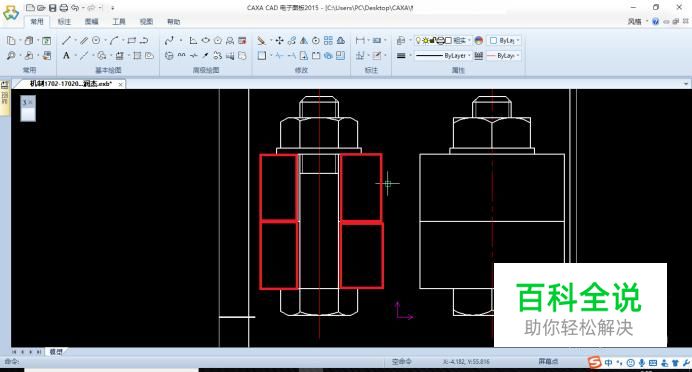Image resolution: width=692 pixels, height=372 pixels.
Task: Expand the 屏幕点 snap mode selector
Action: click(x=549, y=361)
